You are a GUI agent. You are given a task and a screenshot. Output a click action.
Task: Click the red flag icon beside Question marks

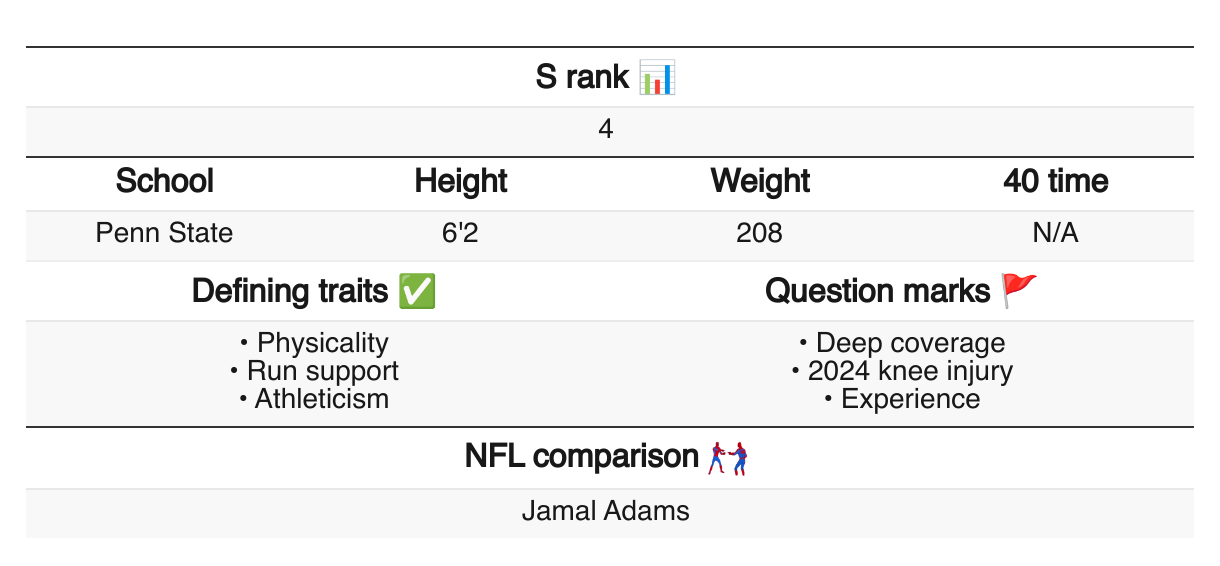pyautogui.click(x=1020, y=291)
